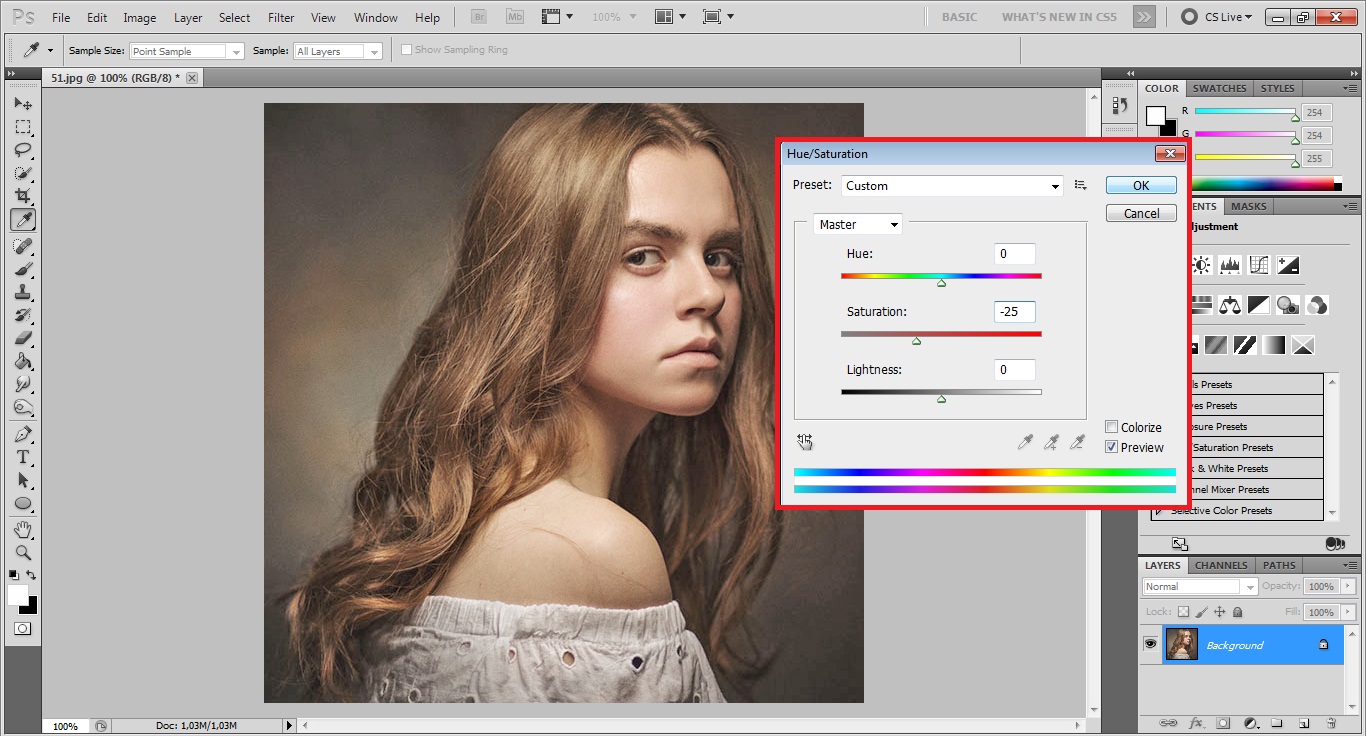Select the Pen tool
The width and height of the screenshot is (1366, 736).
22,434
